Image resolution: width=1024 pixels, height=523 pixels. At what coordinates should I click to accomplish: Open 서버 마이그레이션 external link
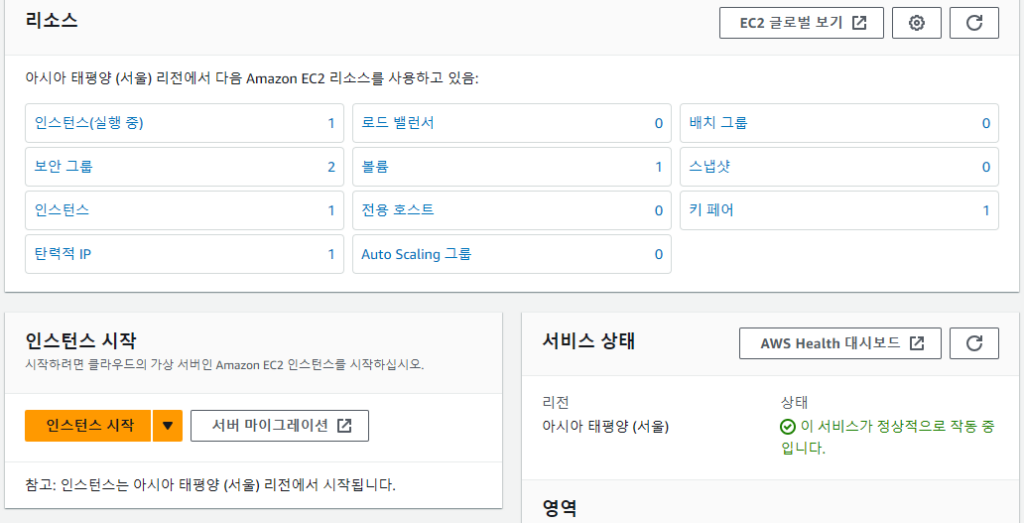click(280, 425)
